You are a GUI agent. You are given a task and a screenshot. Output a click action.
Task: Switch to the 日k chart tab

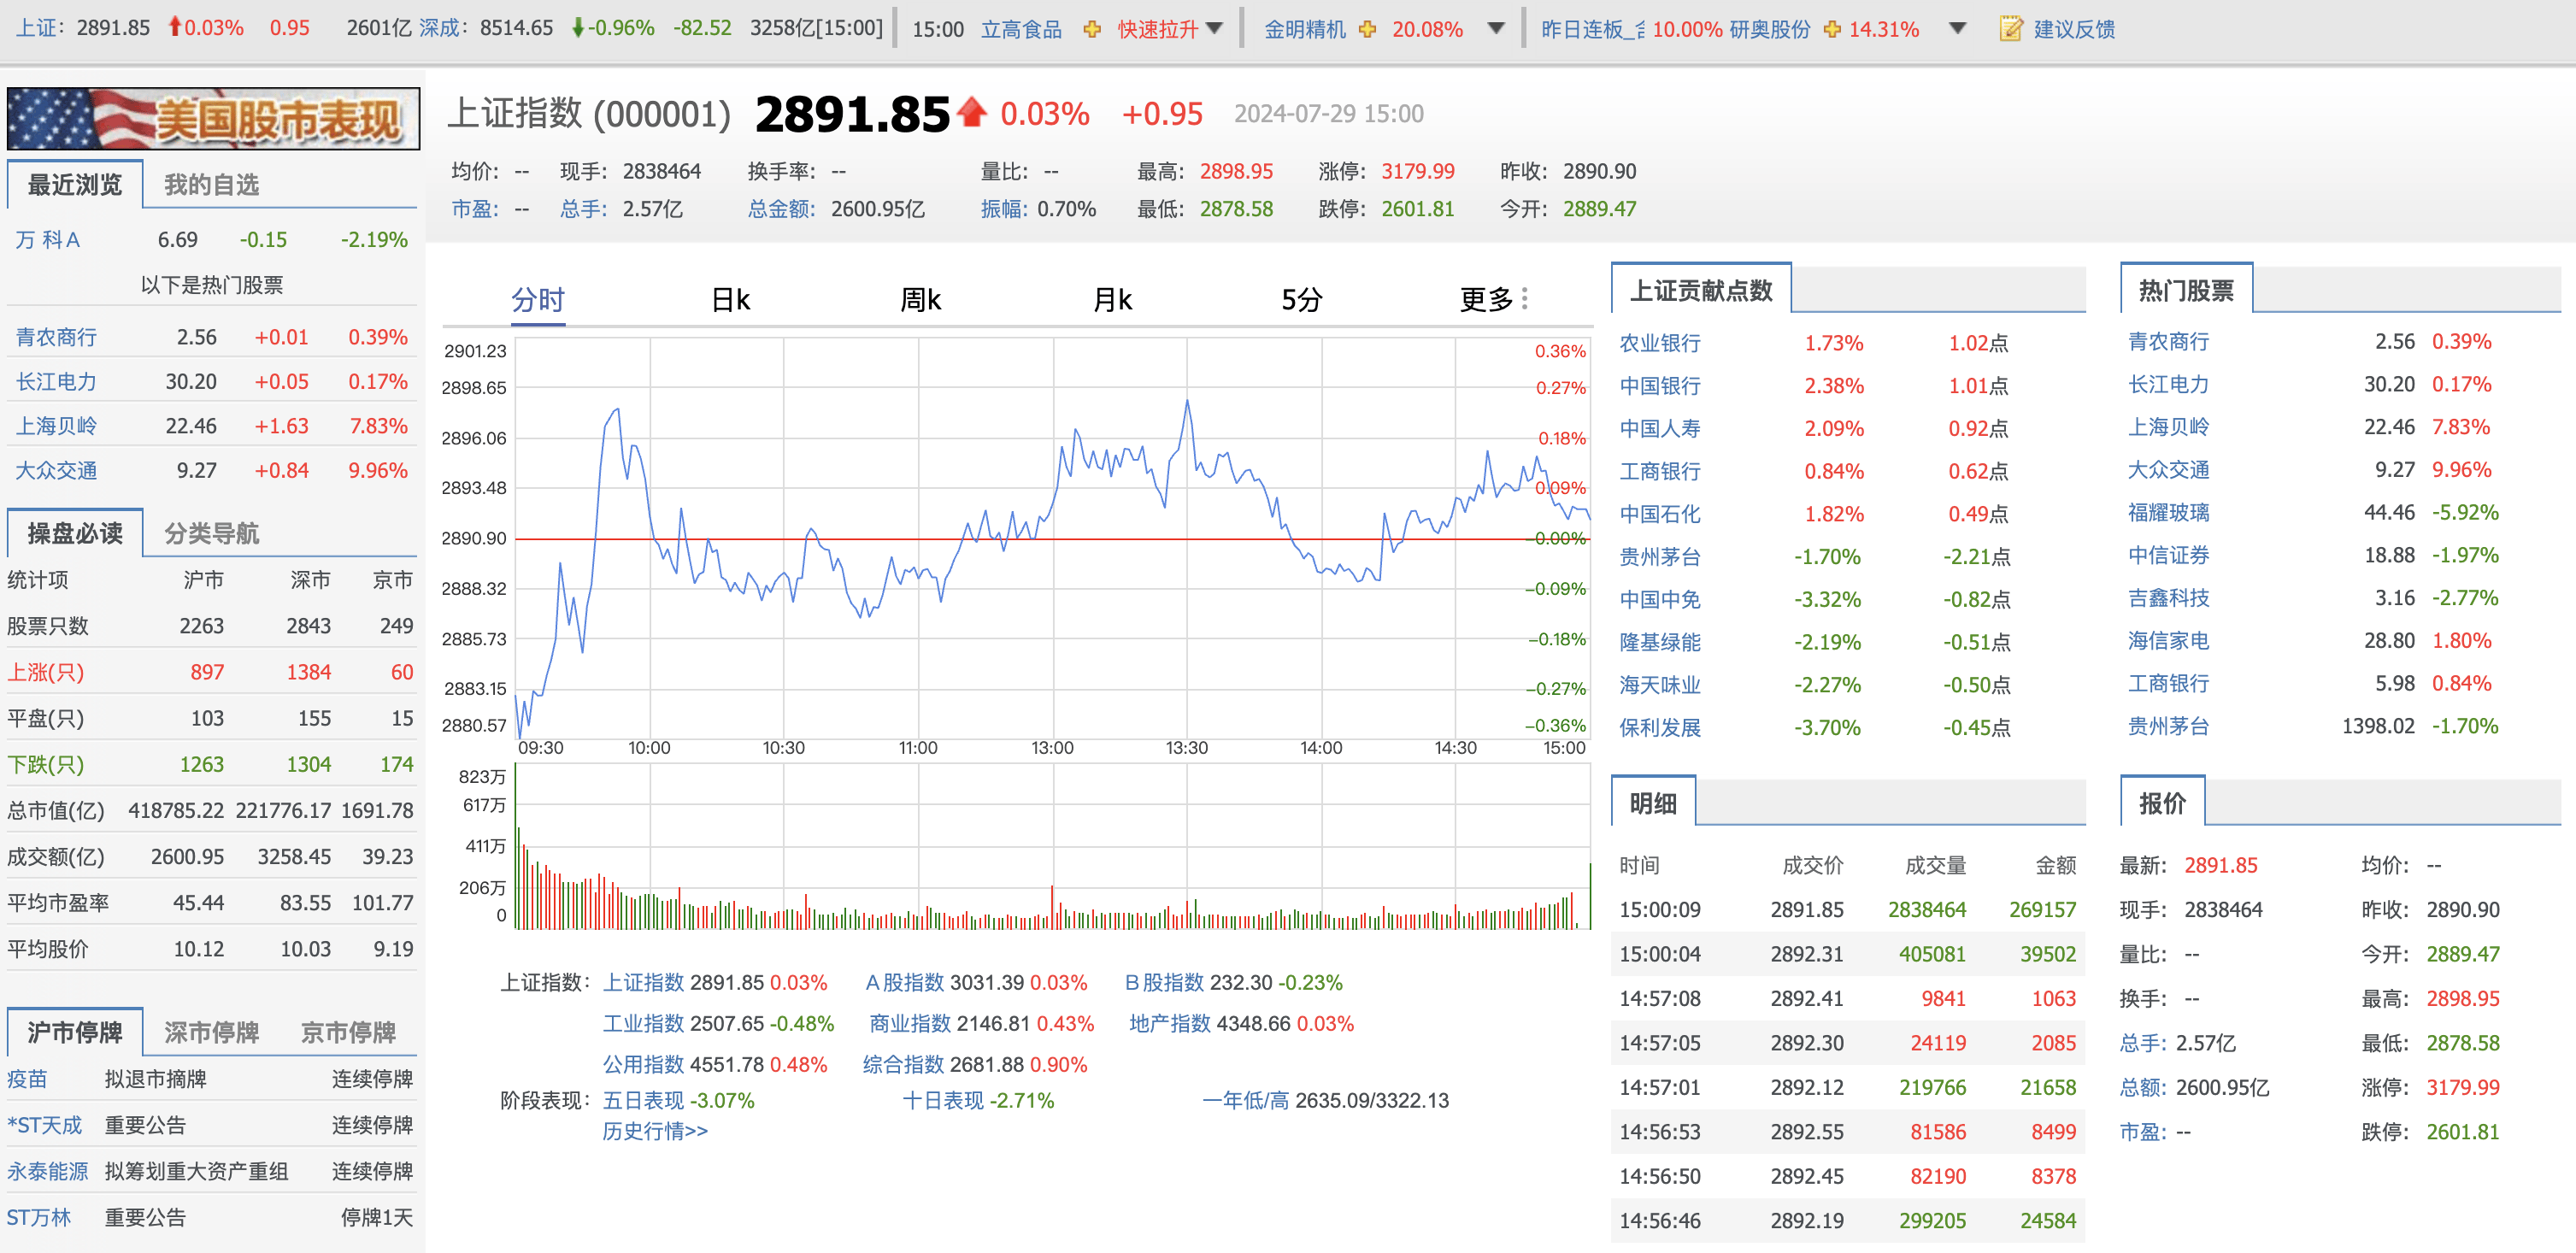point(733,298)
